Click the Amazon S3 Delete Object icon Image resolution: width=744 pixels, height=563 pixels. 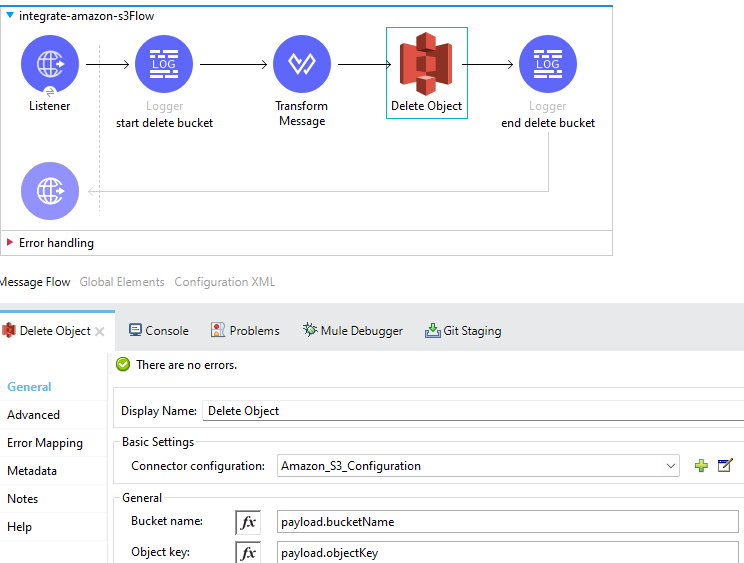tap(426, 63)
